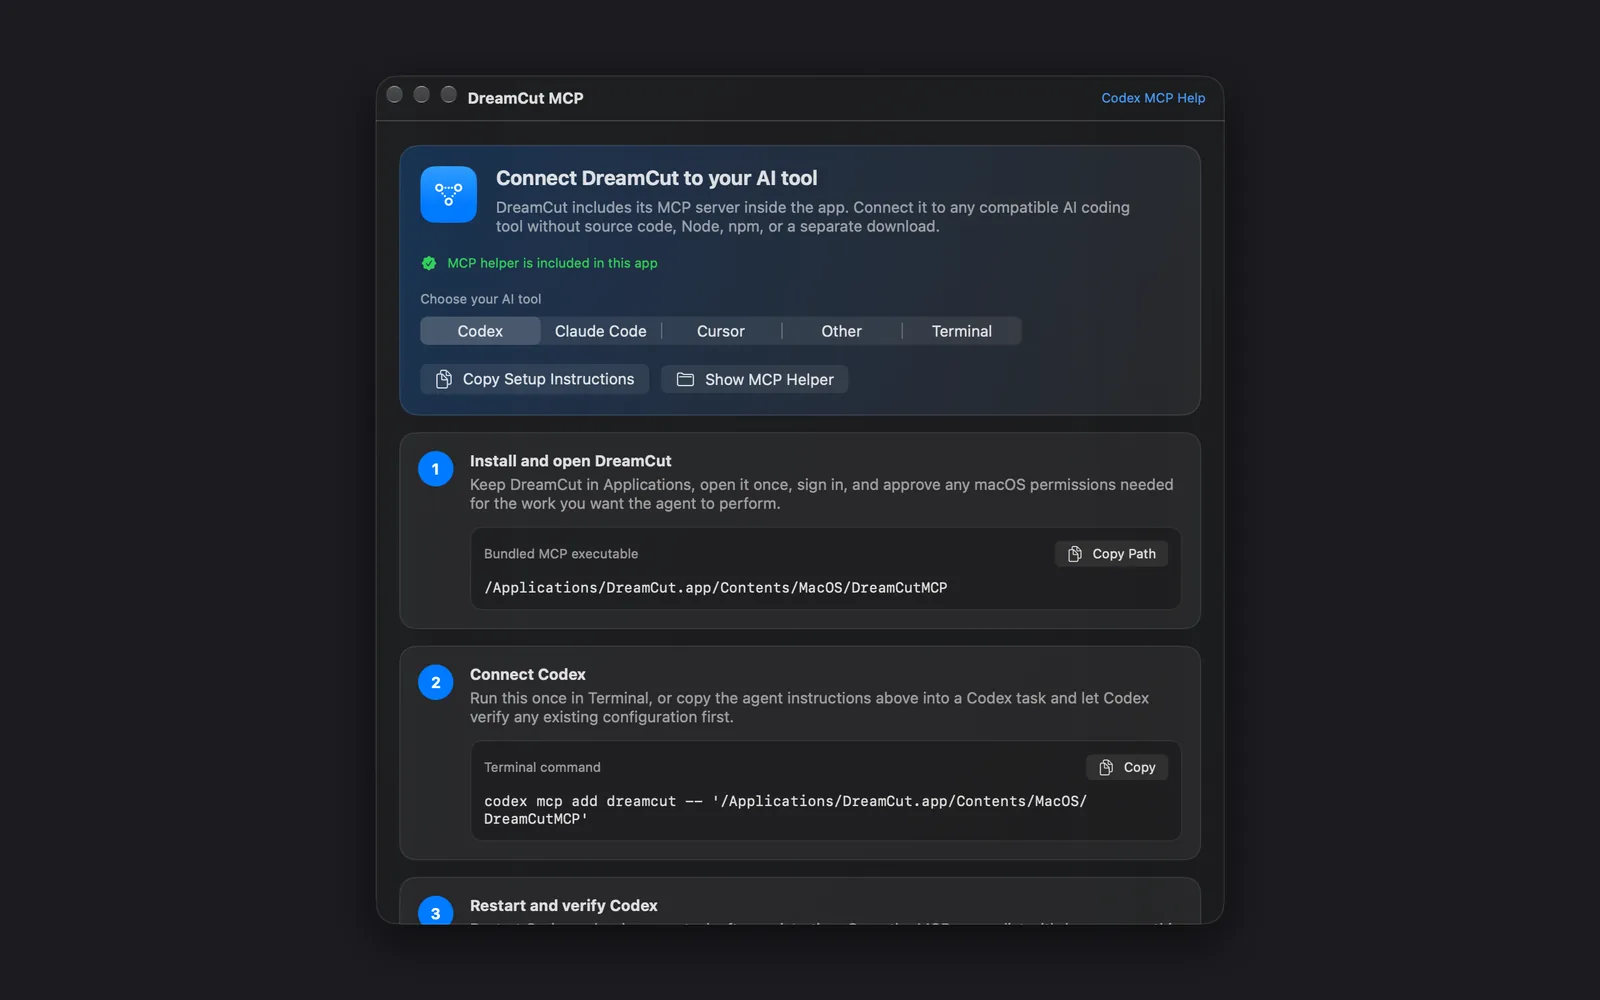Click the blue DreamCut MCP connection icon
1600x1000 pixels.
(448, 194)
